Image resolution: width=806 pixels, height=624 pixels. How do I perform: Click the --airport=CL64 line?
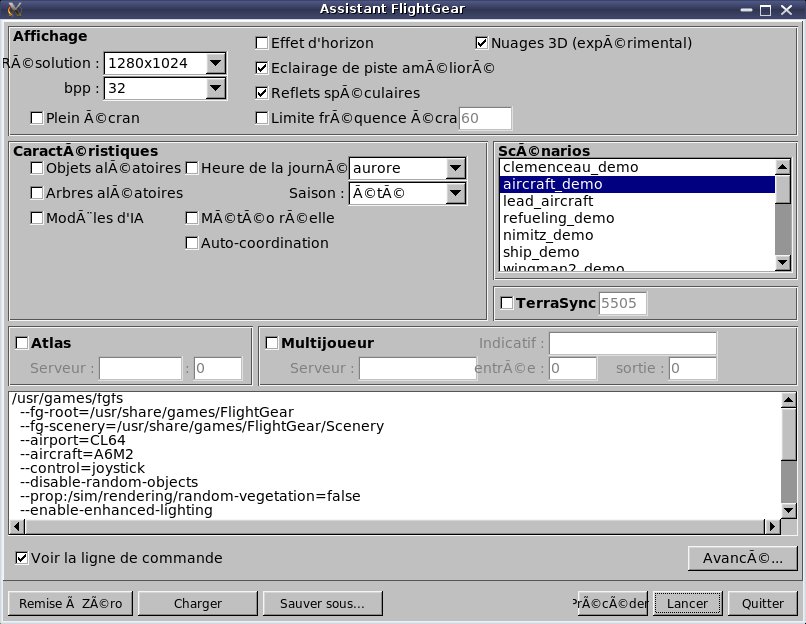pyautogui.click(x=72, y=441)
